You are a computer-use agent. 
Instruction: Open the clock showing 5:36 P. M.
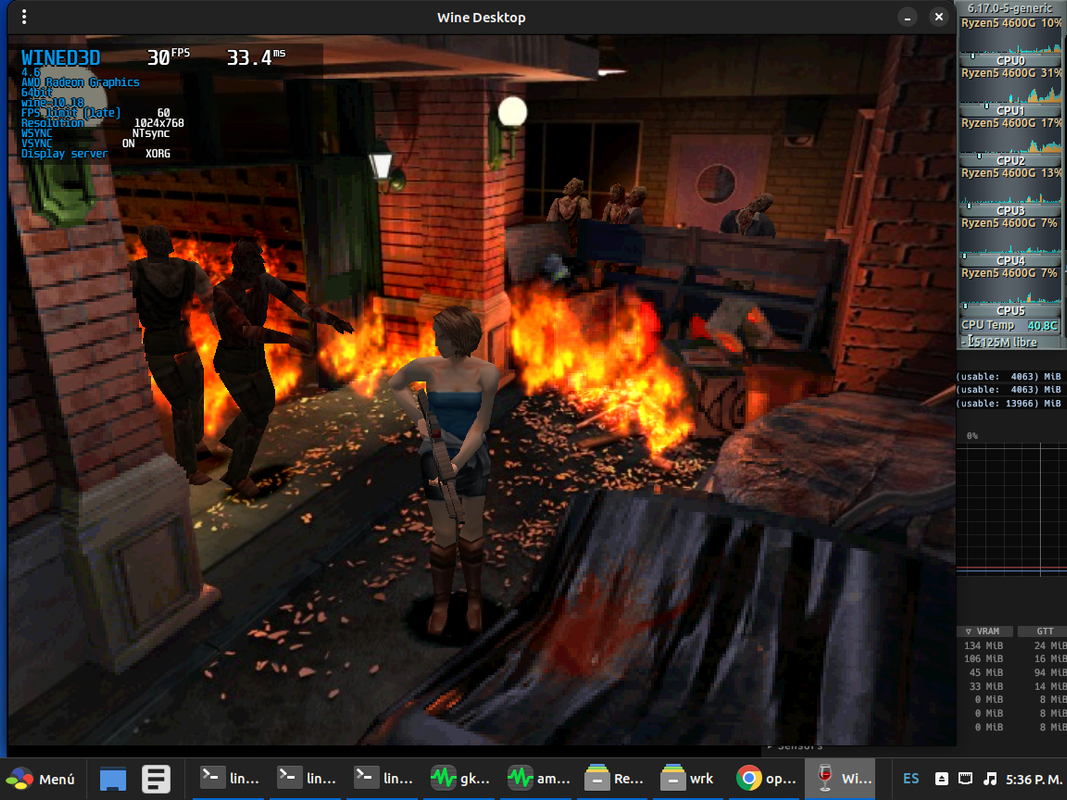click(1033, 779)
